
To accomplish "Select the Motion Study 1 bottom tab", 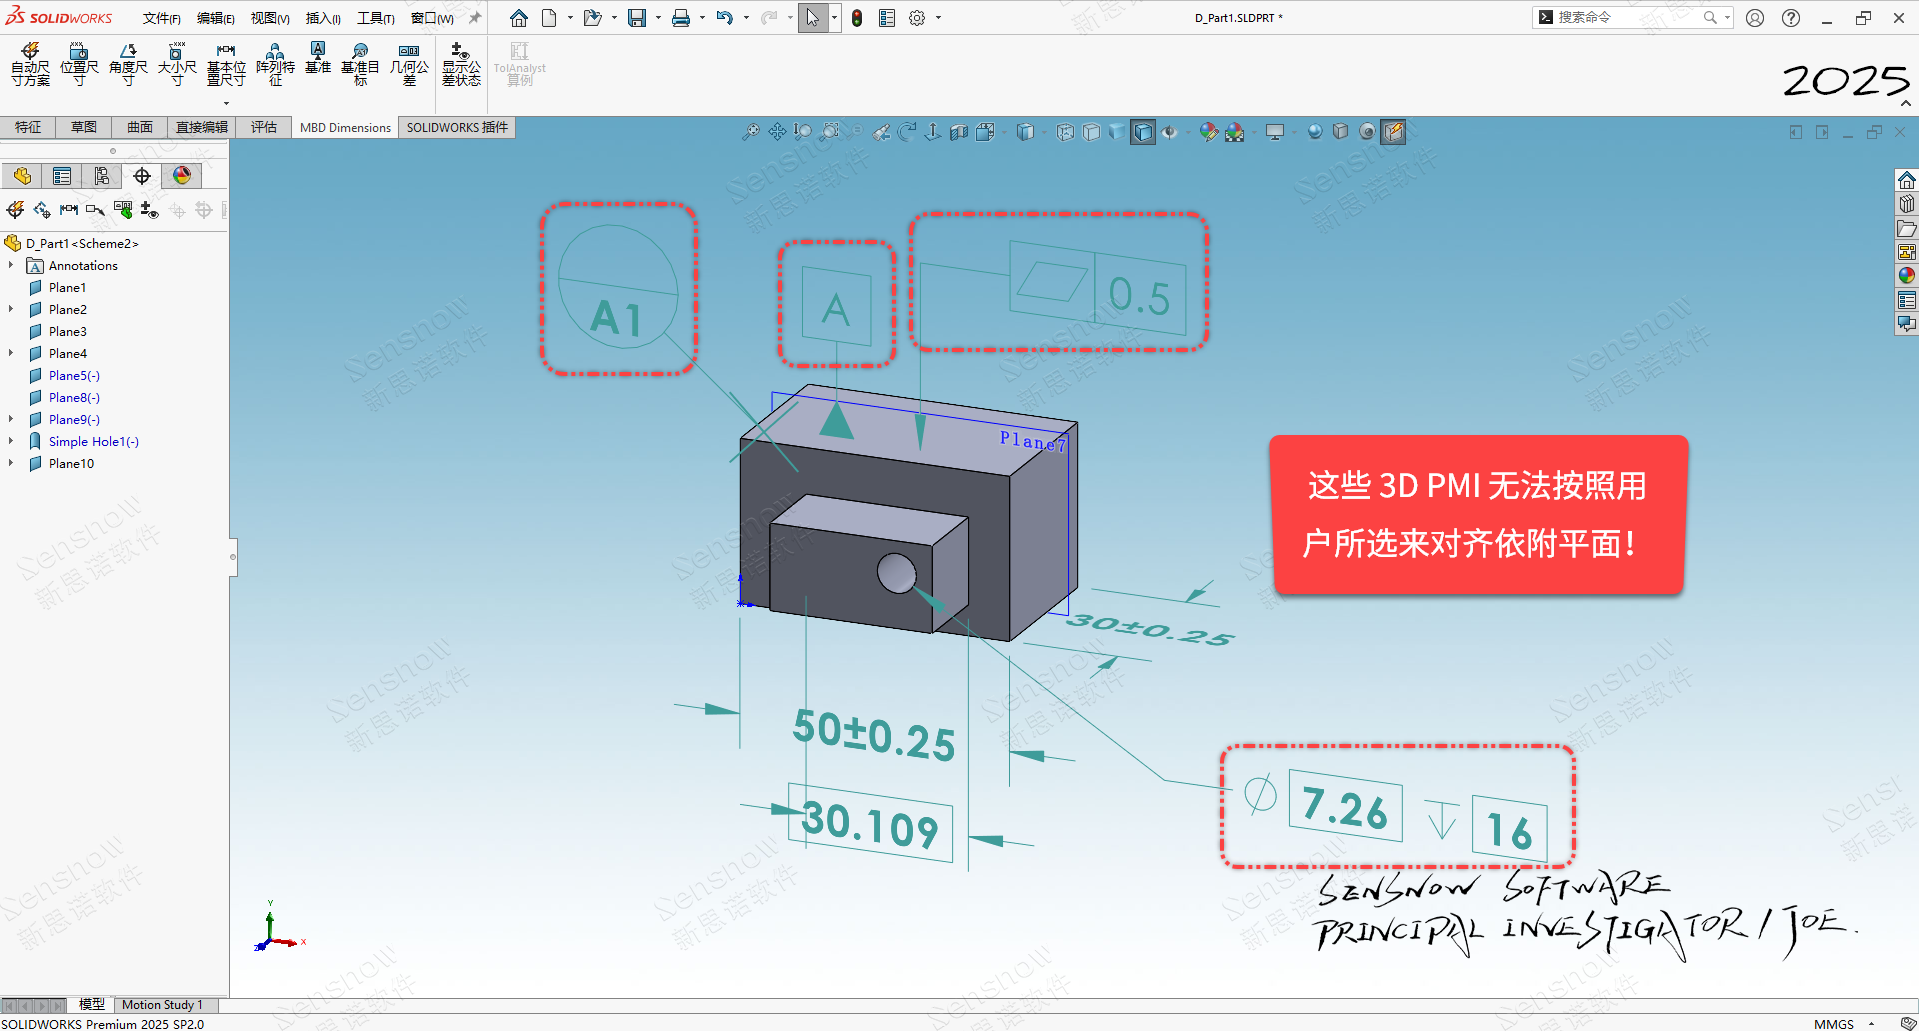I will tap(162, 1005).
